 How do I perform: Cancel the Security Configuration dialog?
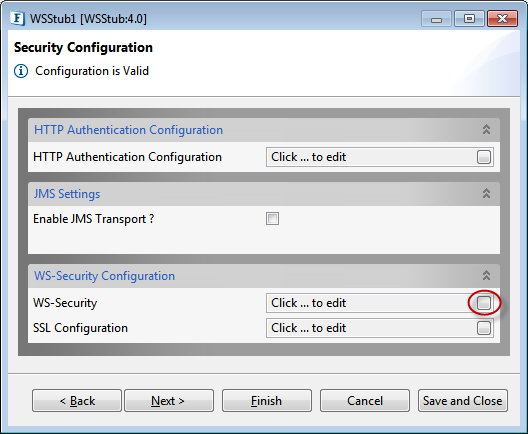pos(365,401)
